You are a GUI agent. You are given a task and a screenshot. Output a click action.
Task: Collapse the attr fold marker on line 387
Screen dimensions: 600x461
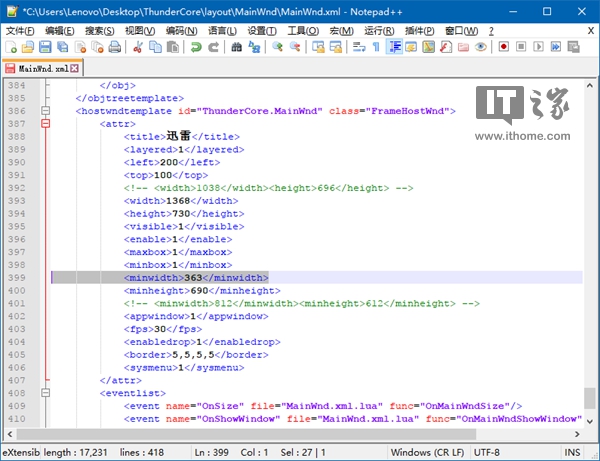pos(46,124)
